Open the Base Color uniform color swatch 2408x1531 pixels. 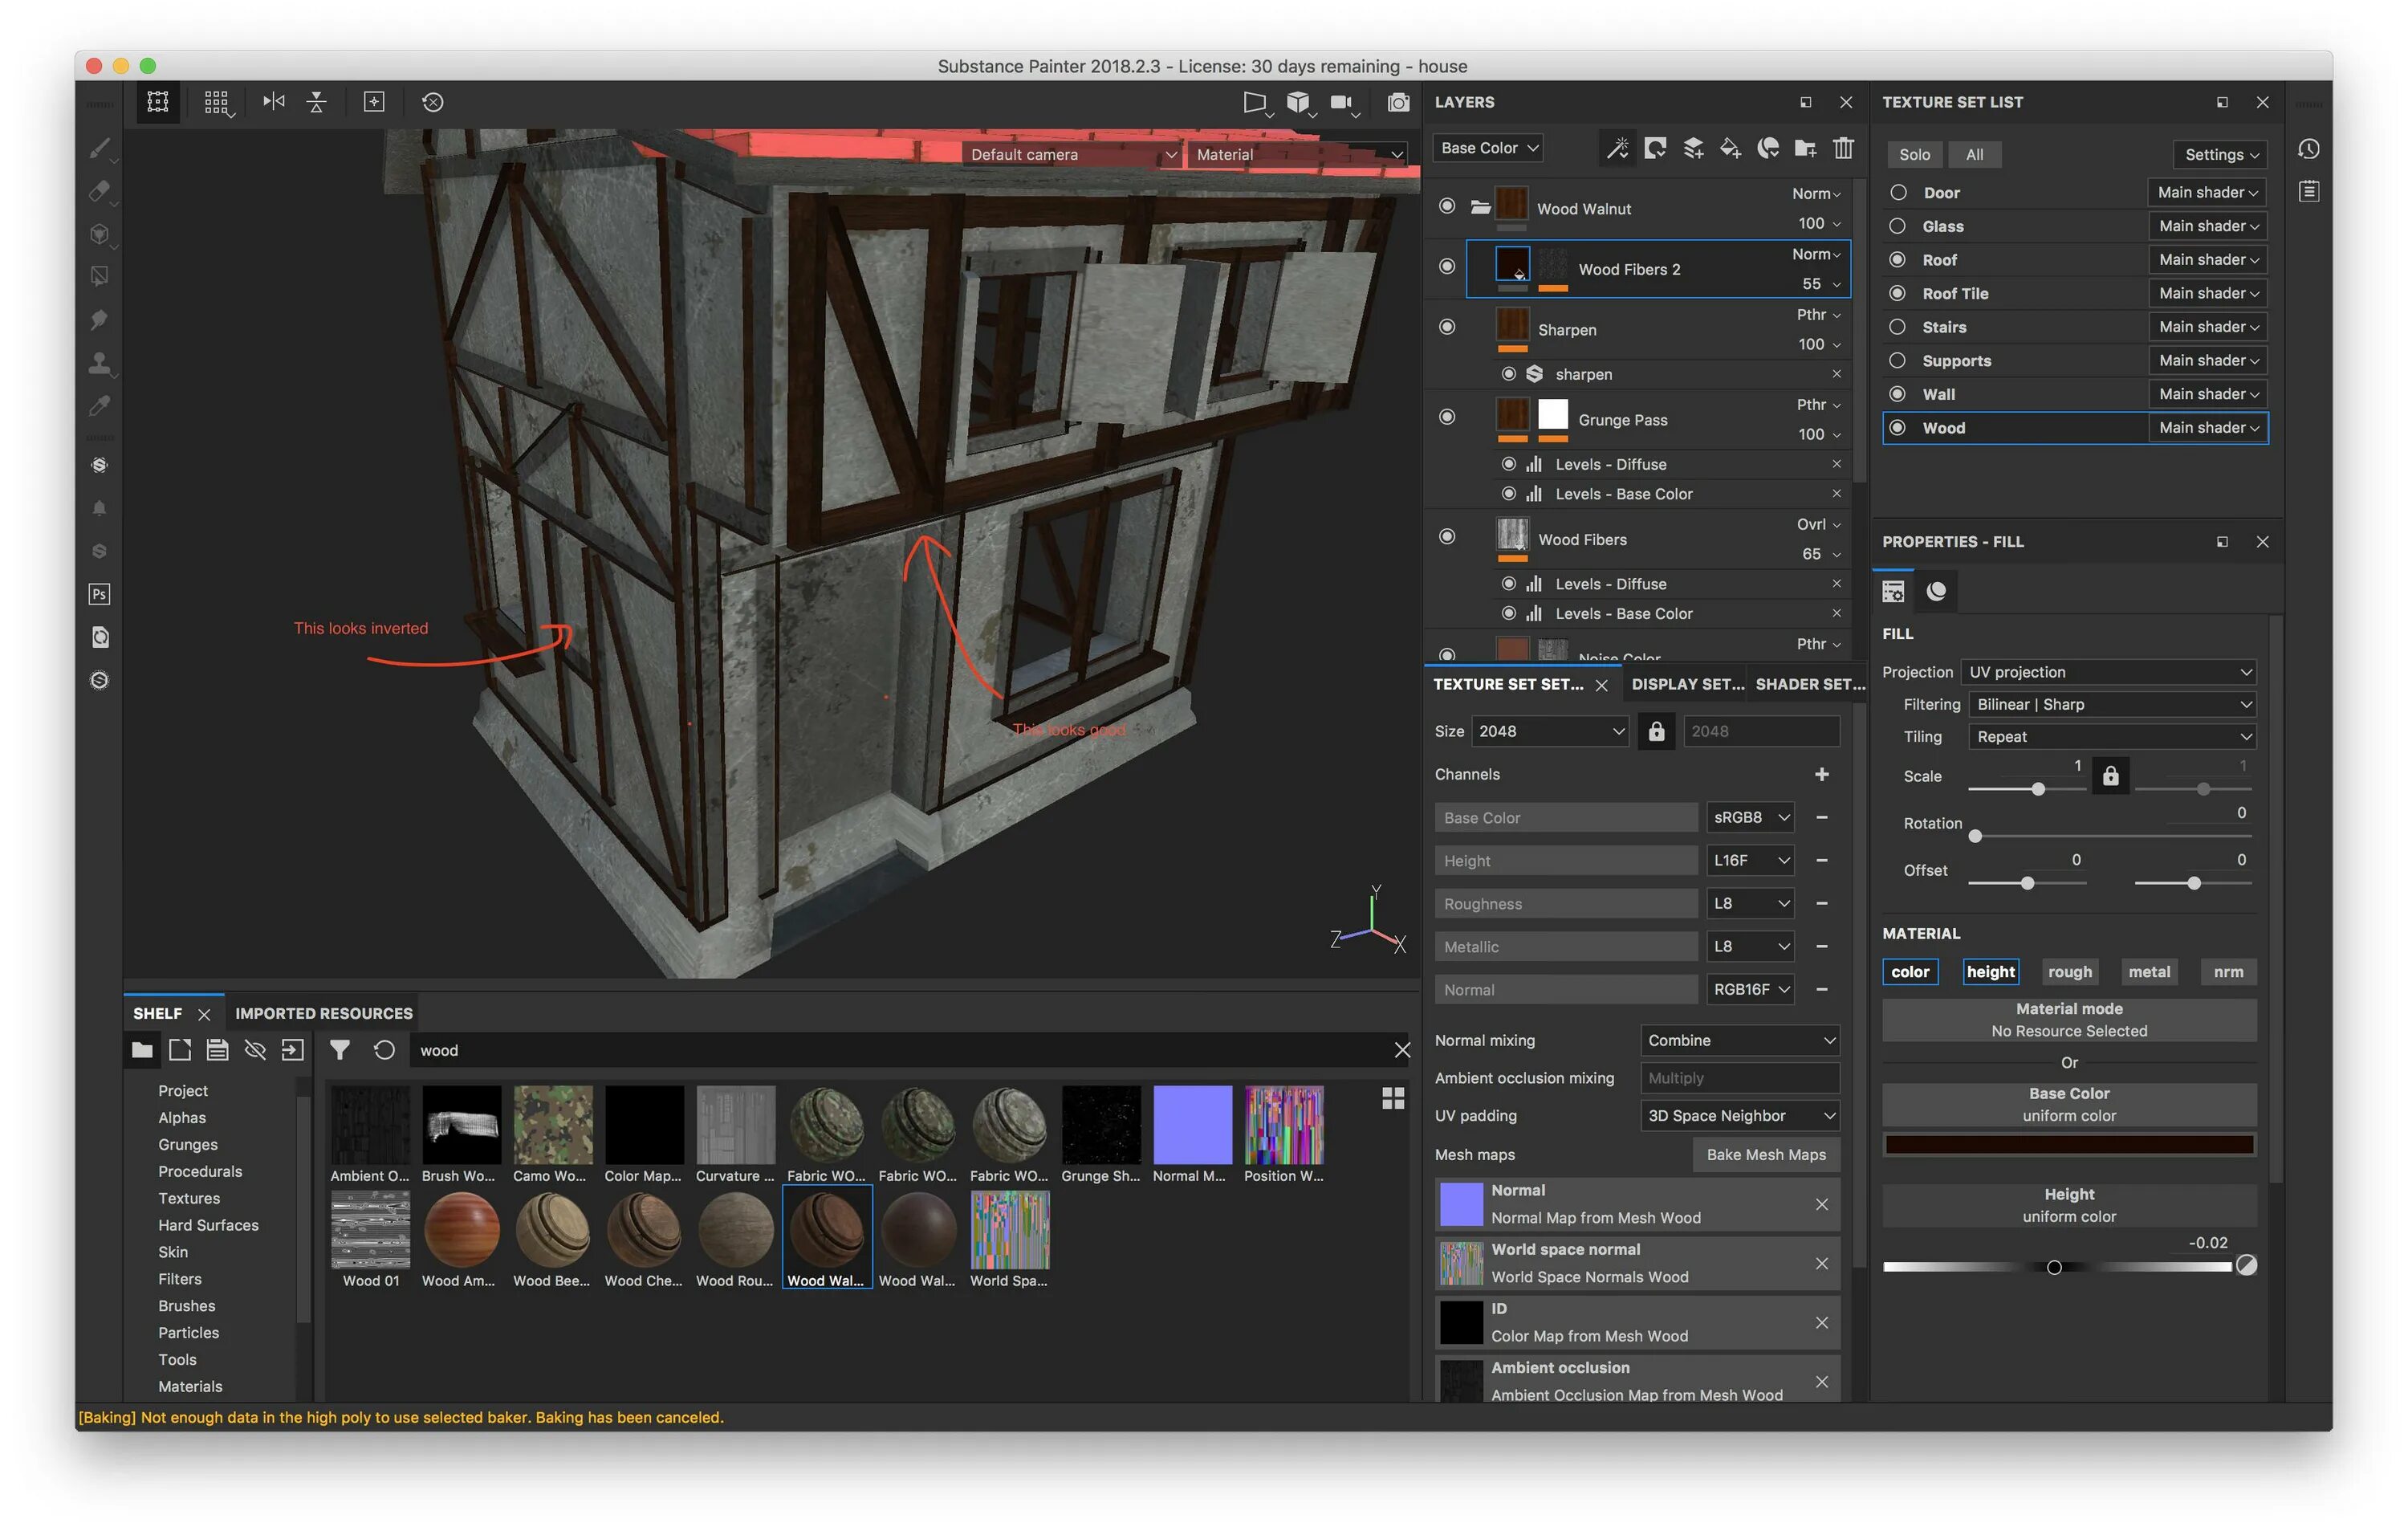[2068, 1144]
